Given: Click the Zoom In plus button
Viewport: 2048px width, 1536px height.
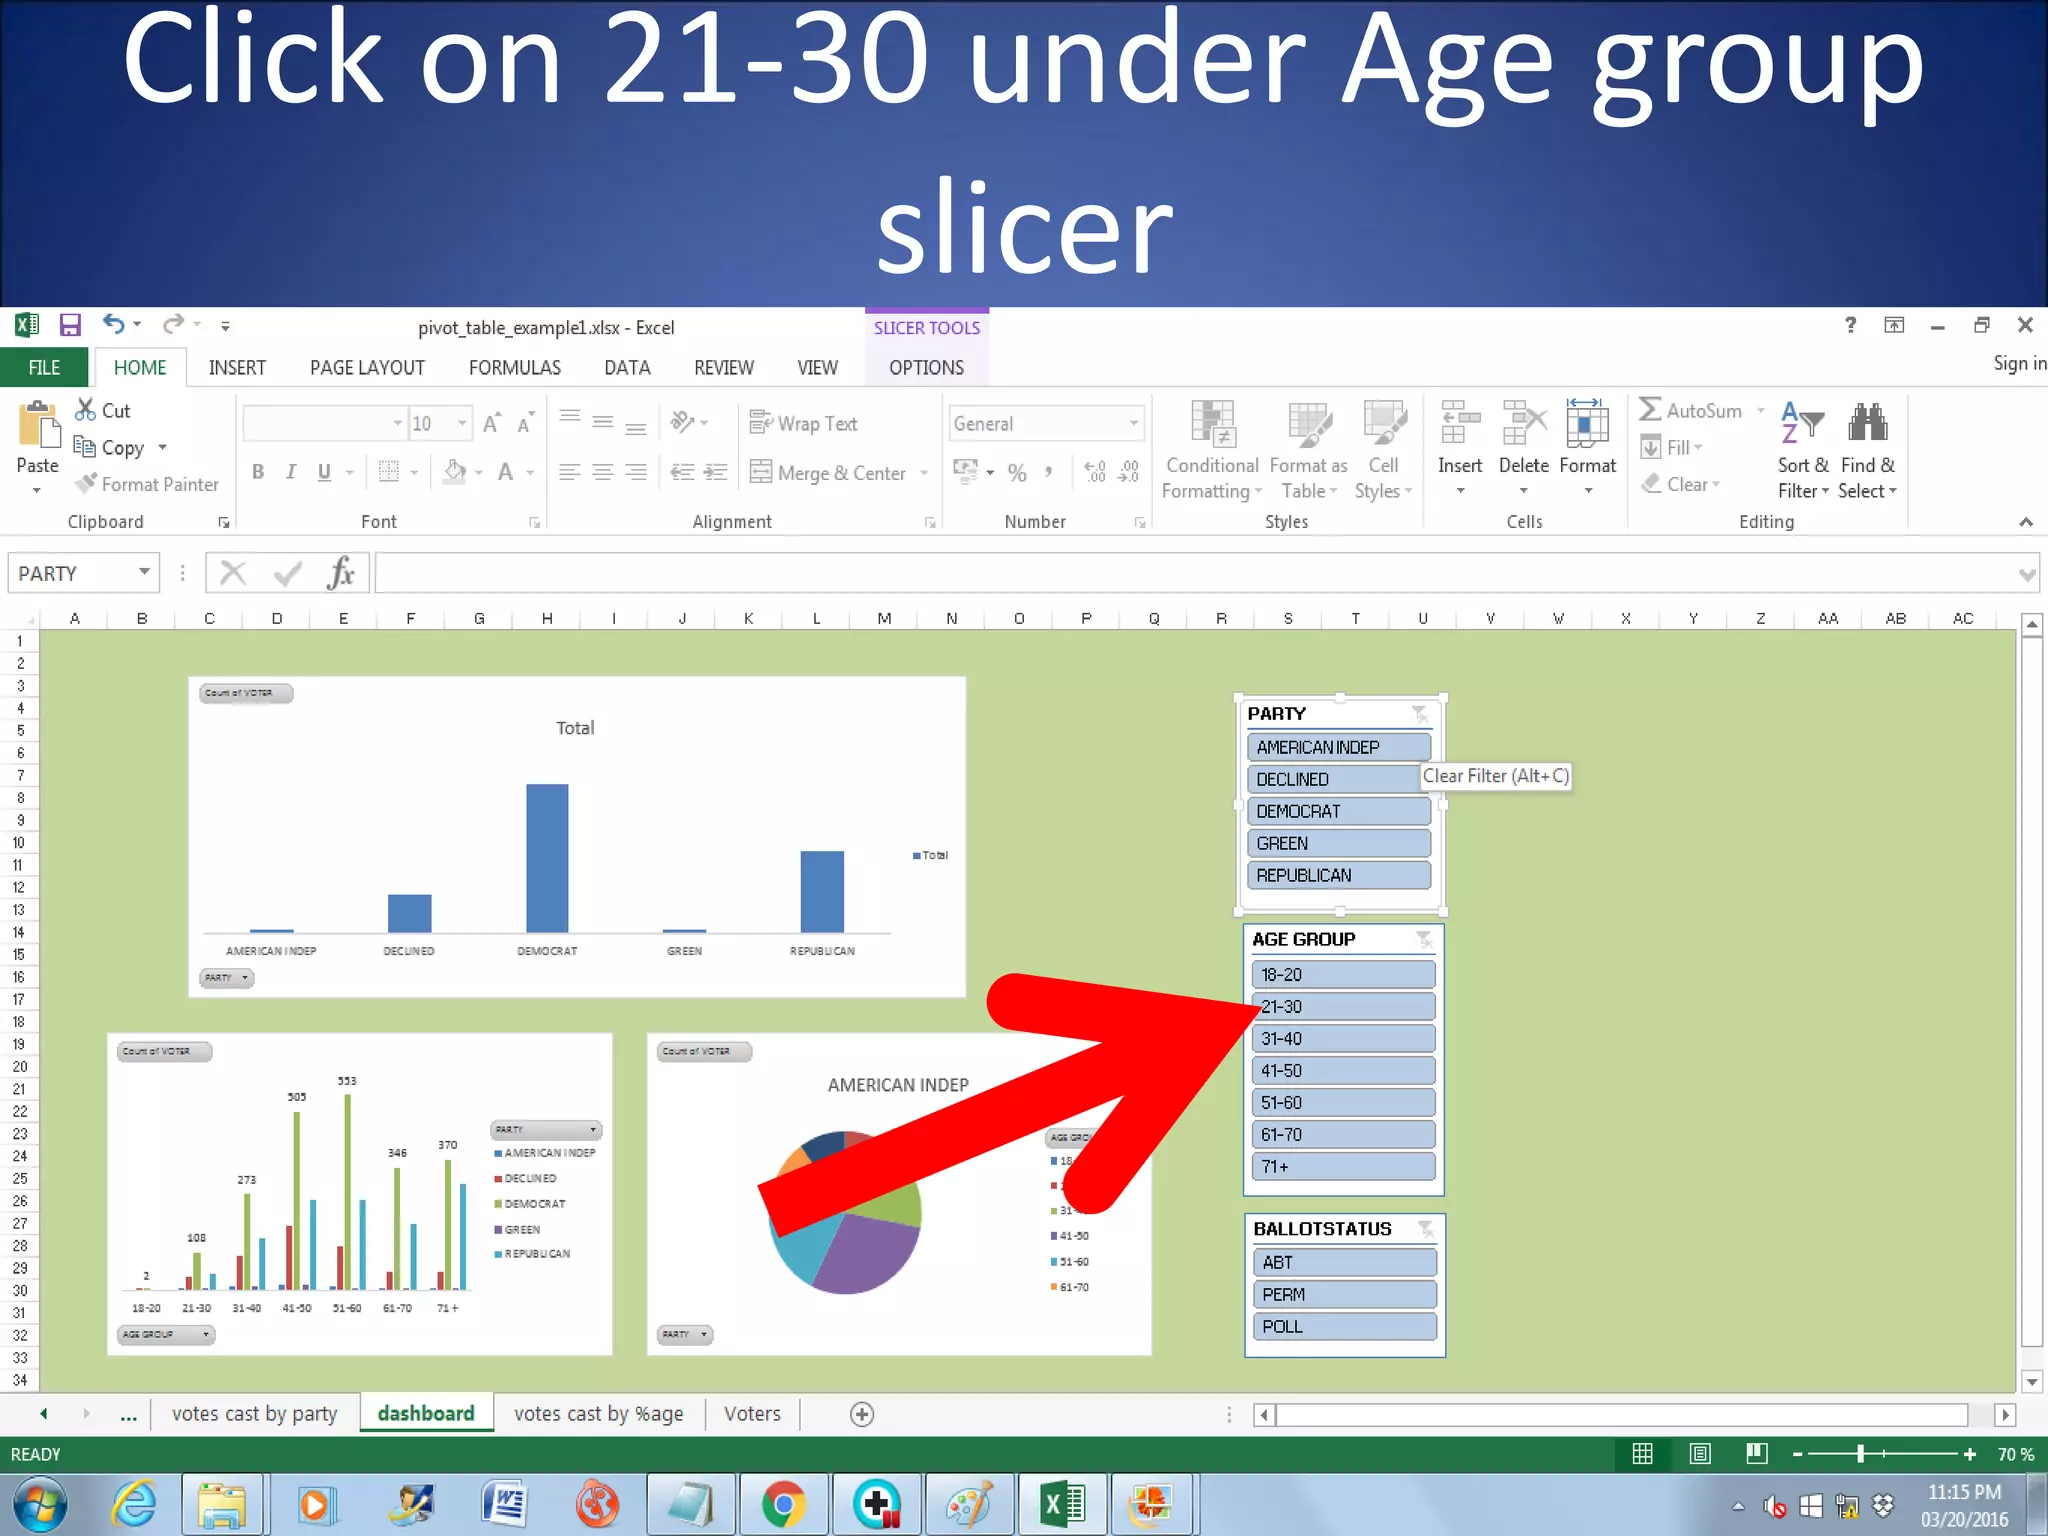Looking at the screenshot, I should 1969,1454.
